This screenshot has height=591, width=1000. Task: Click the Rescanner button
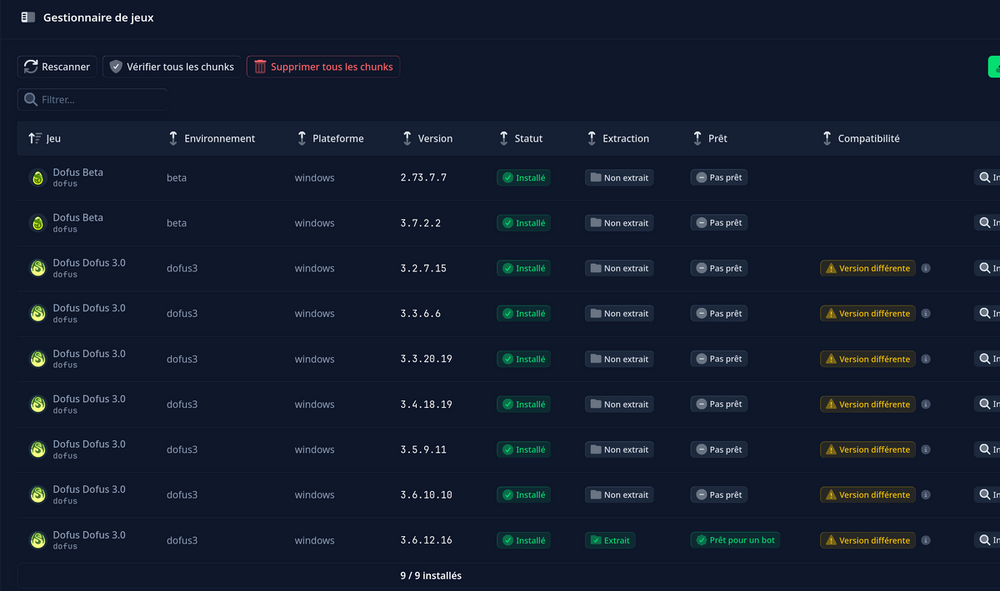[57, 67]
